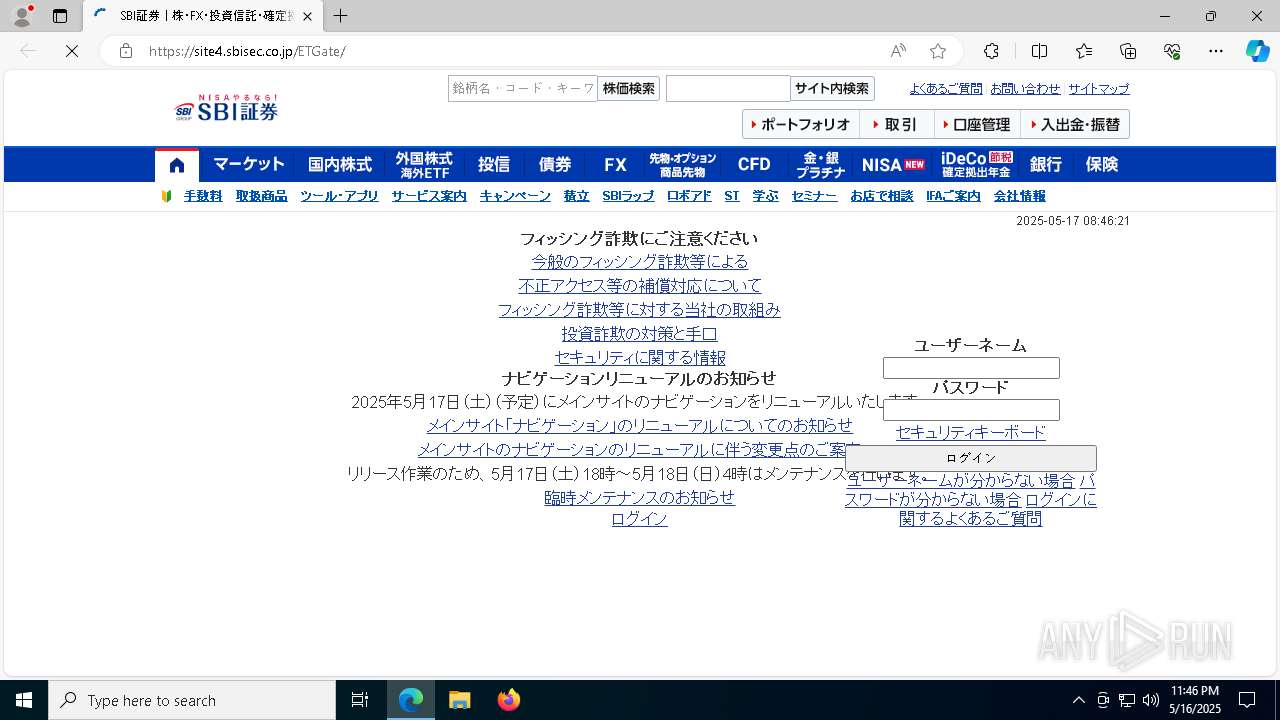The width and height of the screenshot is (1280, 720).
Task: Click the address bar URL
Action: coord(247,51)
